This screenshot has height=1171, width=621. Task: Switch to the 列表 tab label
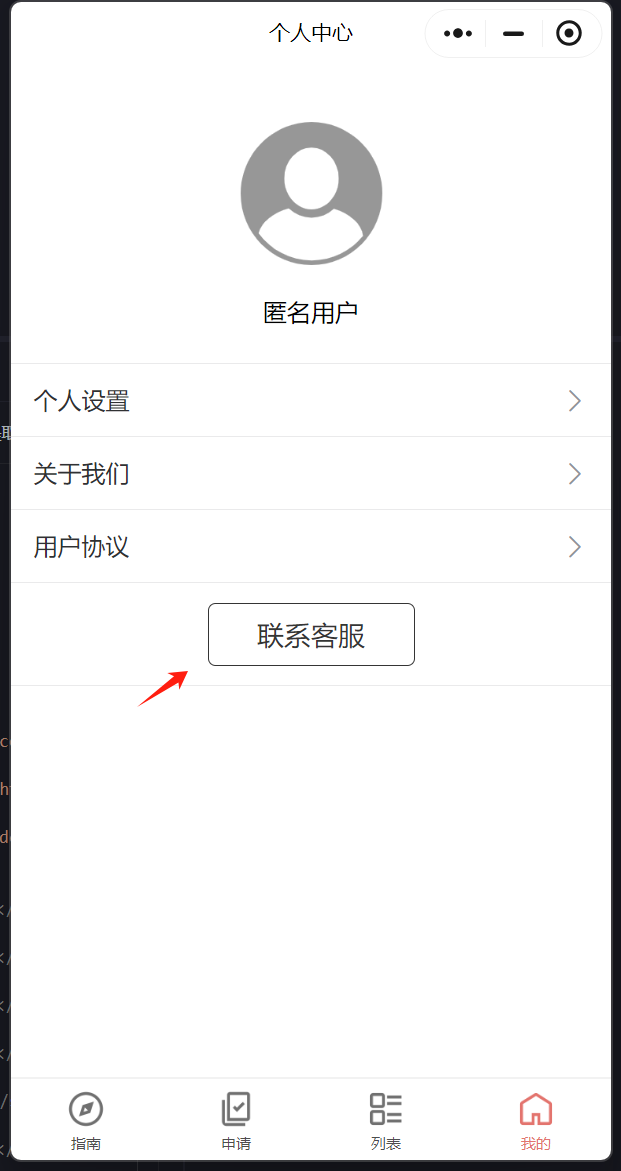(386, 1144)
